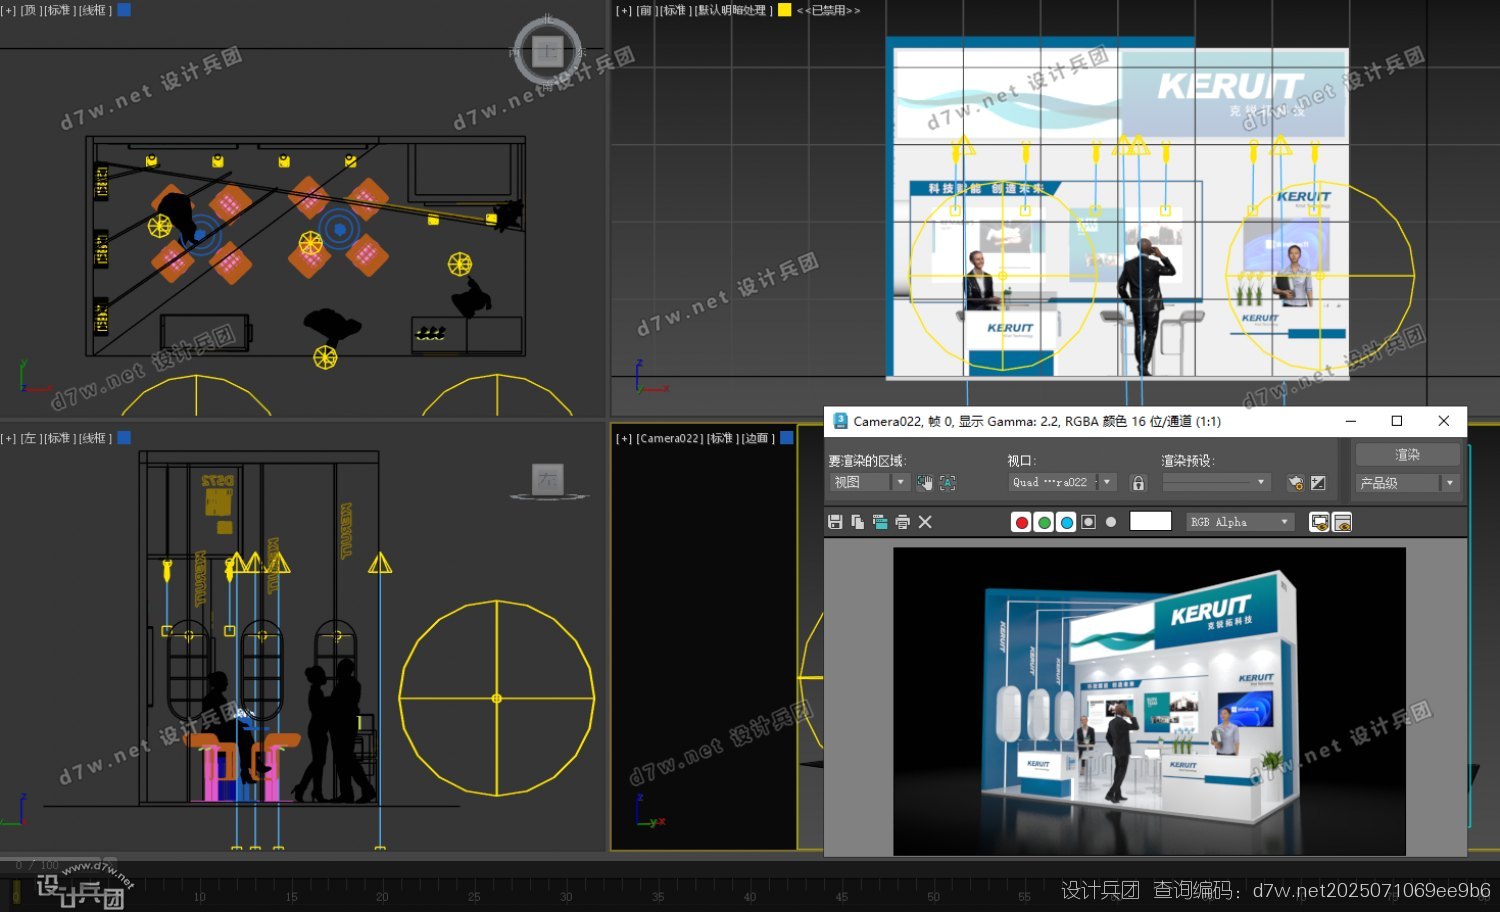Copy the rendered image to clipboard

(x=857, y=522)
